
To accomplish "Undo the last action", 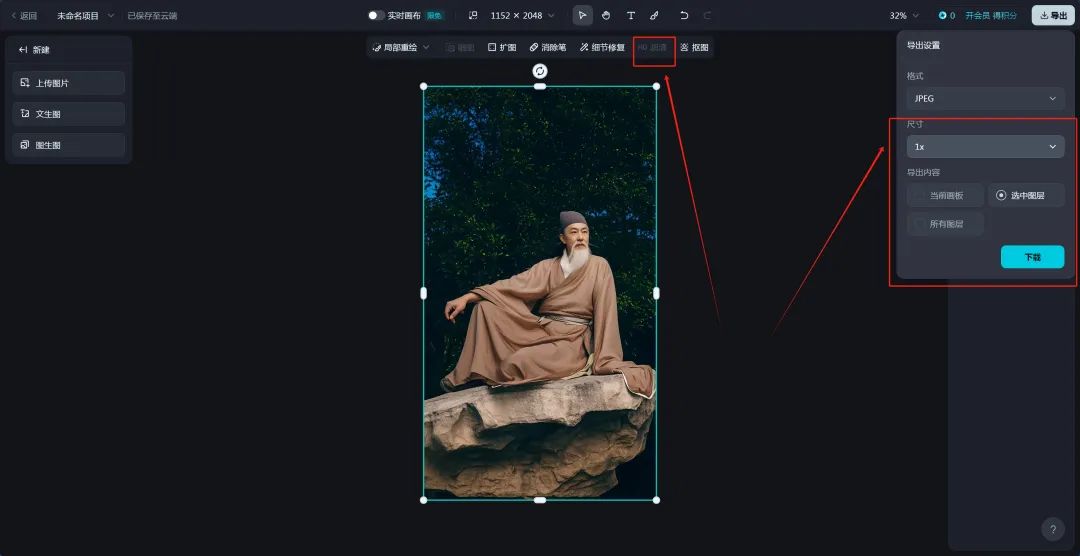I will tap(683, 15).
